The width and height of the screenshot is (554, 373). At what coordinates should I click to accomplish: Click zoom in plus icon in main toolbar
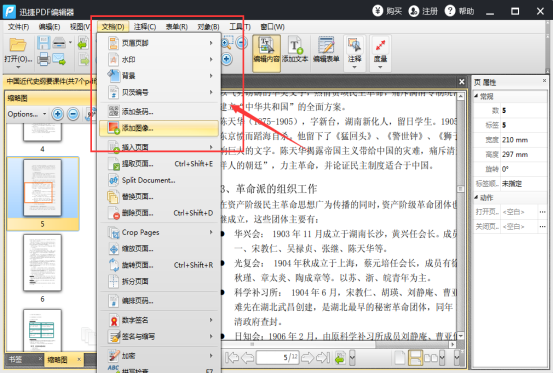226,59
